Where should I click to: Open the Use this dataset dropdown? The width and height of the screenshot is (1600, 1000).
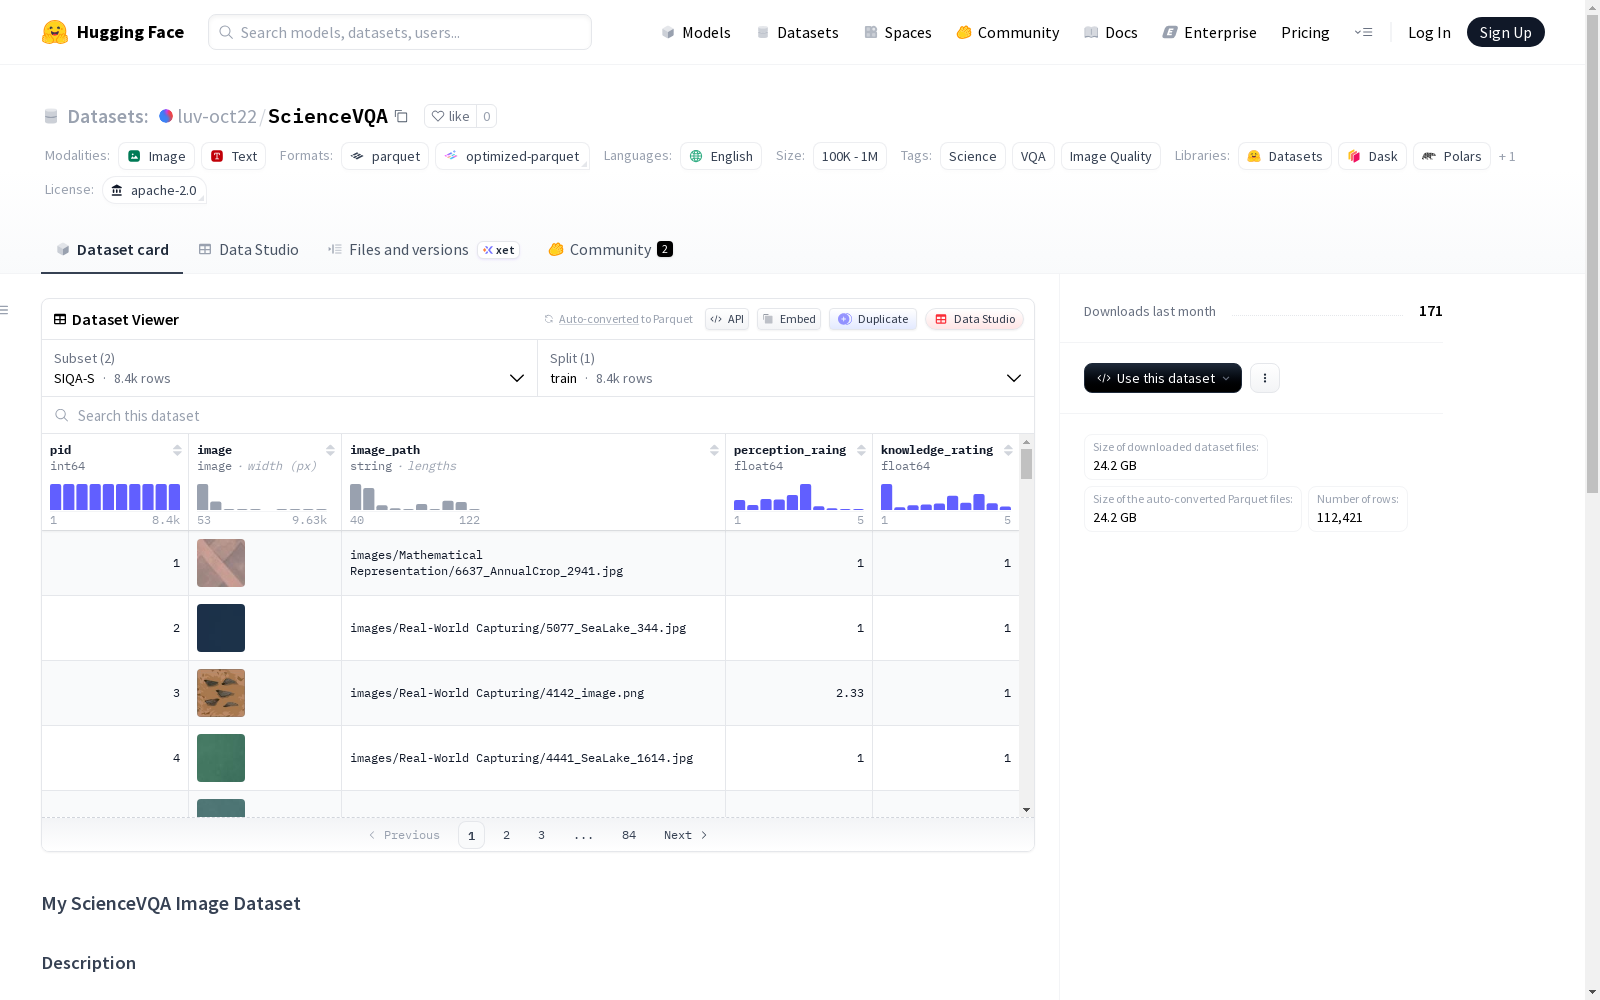1163,378
